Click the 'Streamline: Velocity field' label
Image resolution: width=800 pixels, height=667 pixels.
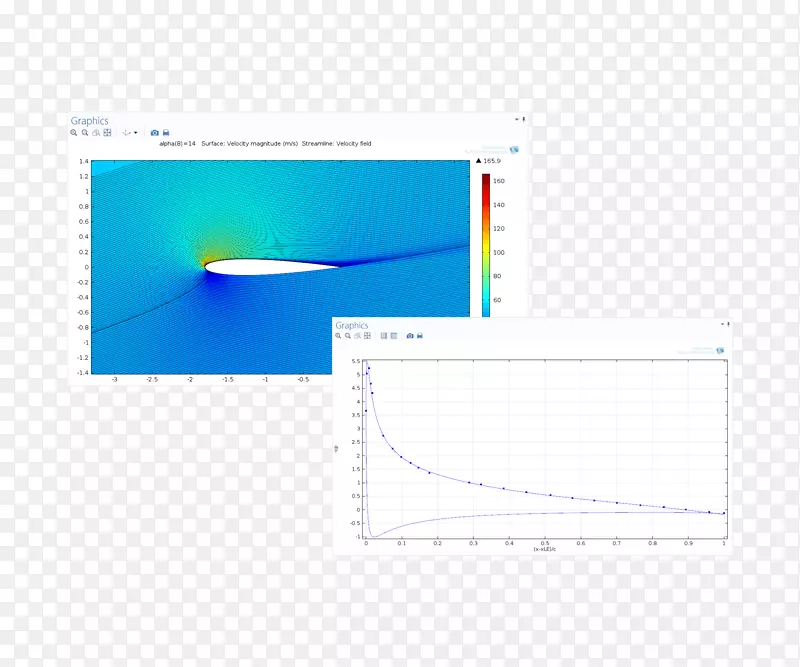point(336,143)
